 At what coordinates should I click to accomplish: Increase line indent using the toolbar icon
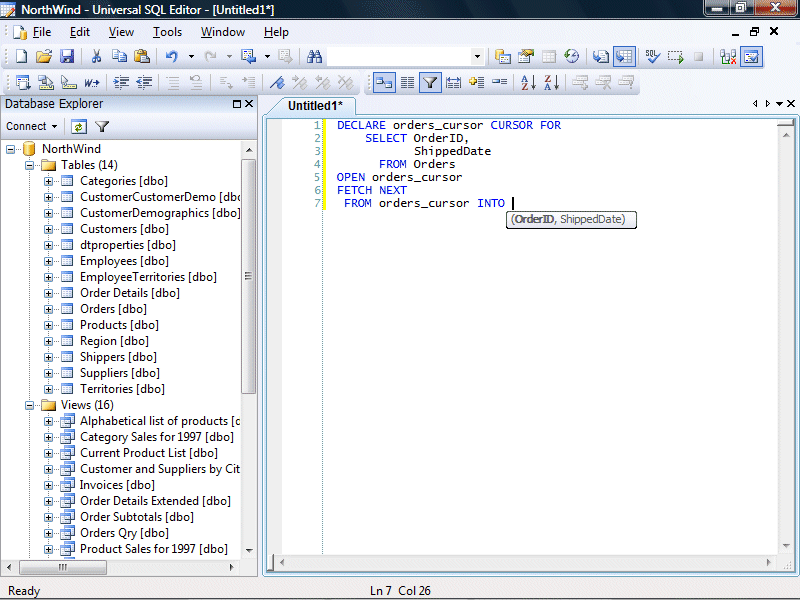tap(121, 82)
